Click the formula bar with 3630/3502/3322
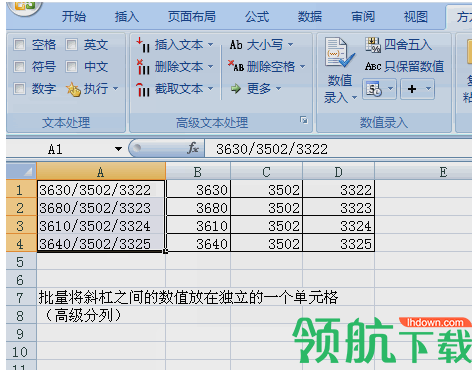Image resolution: width=472 pixels, height=370 pixels. [x=338, y=149]
